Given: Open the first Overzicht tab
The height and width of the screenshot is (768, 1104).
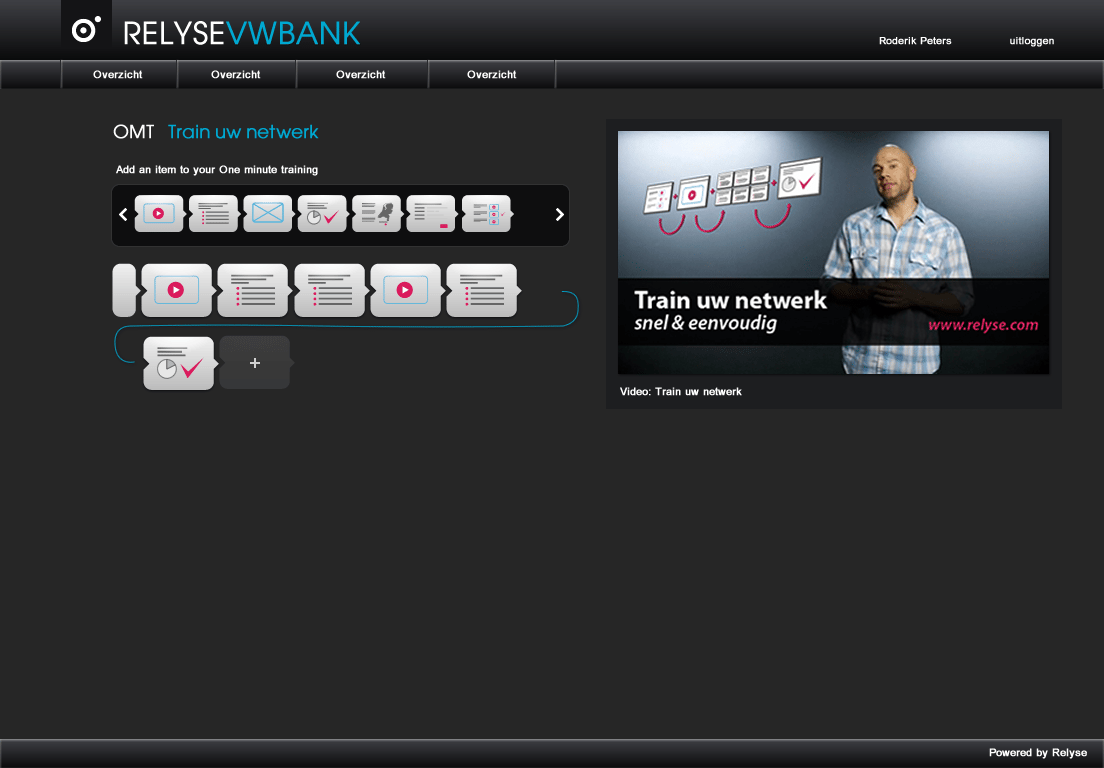Looking at the screenshot, I should click(118, 75).
